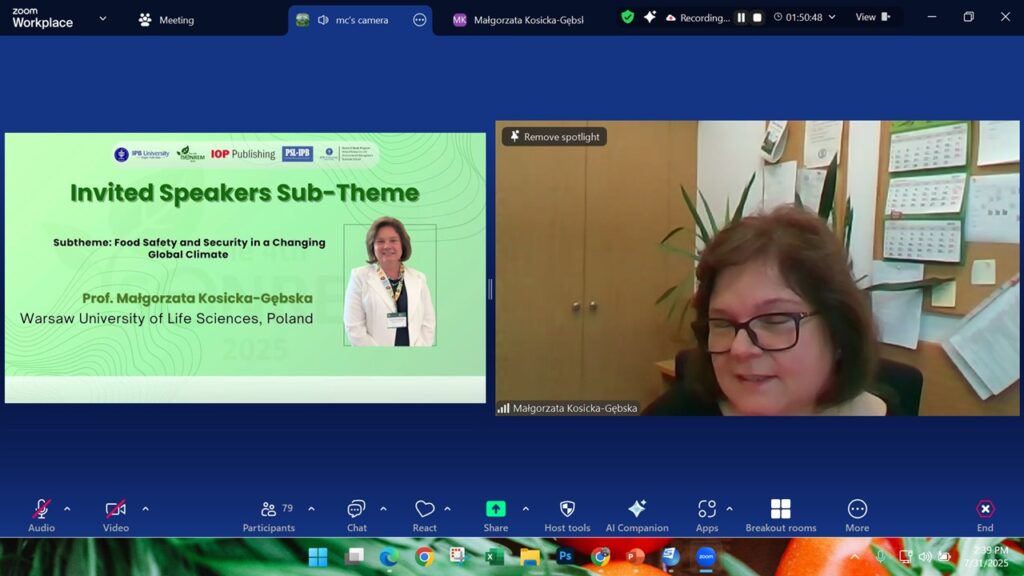
Task: Unmute the microphone with Audio button
Action: (41, 509)
